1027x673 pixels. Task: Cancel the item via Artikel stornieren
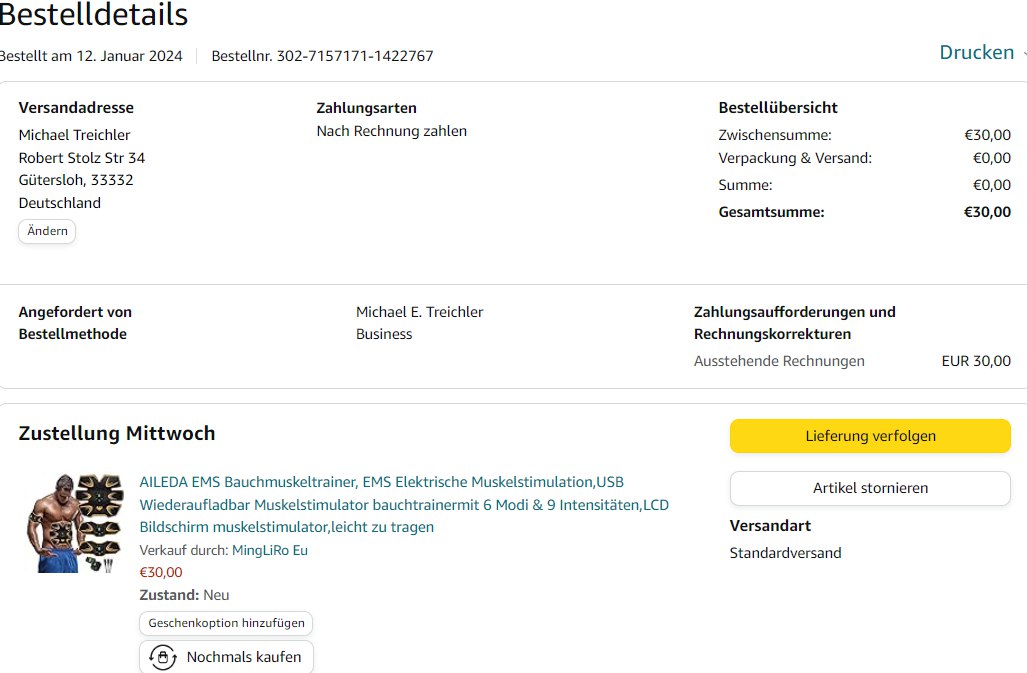(870, 488)
